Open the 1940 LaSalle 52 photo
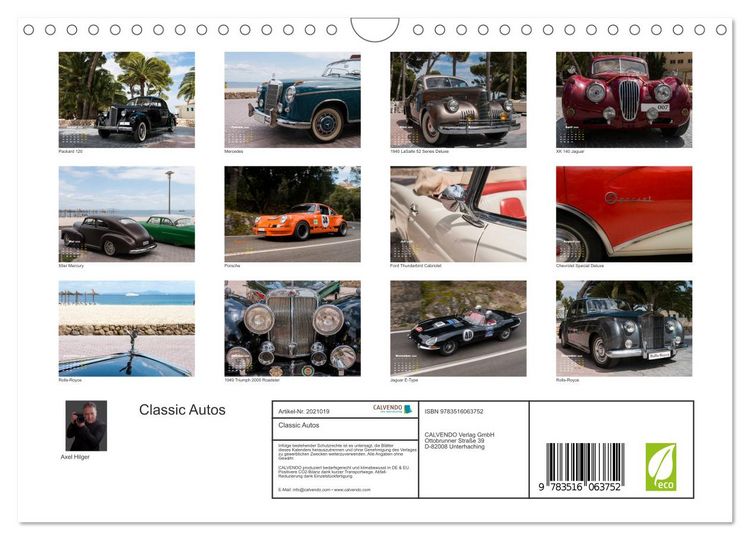 458,99
